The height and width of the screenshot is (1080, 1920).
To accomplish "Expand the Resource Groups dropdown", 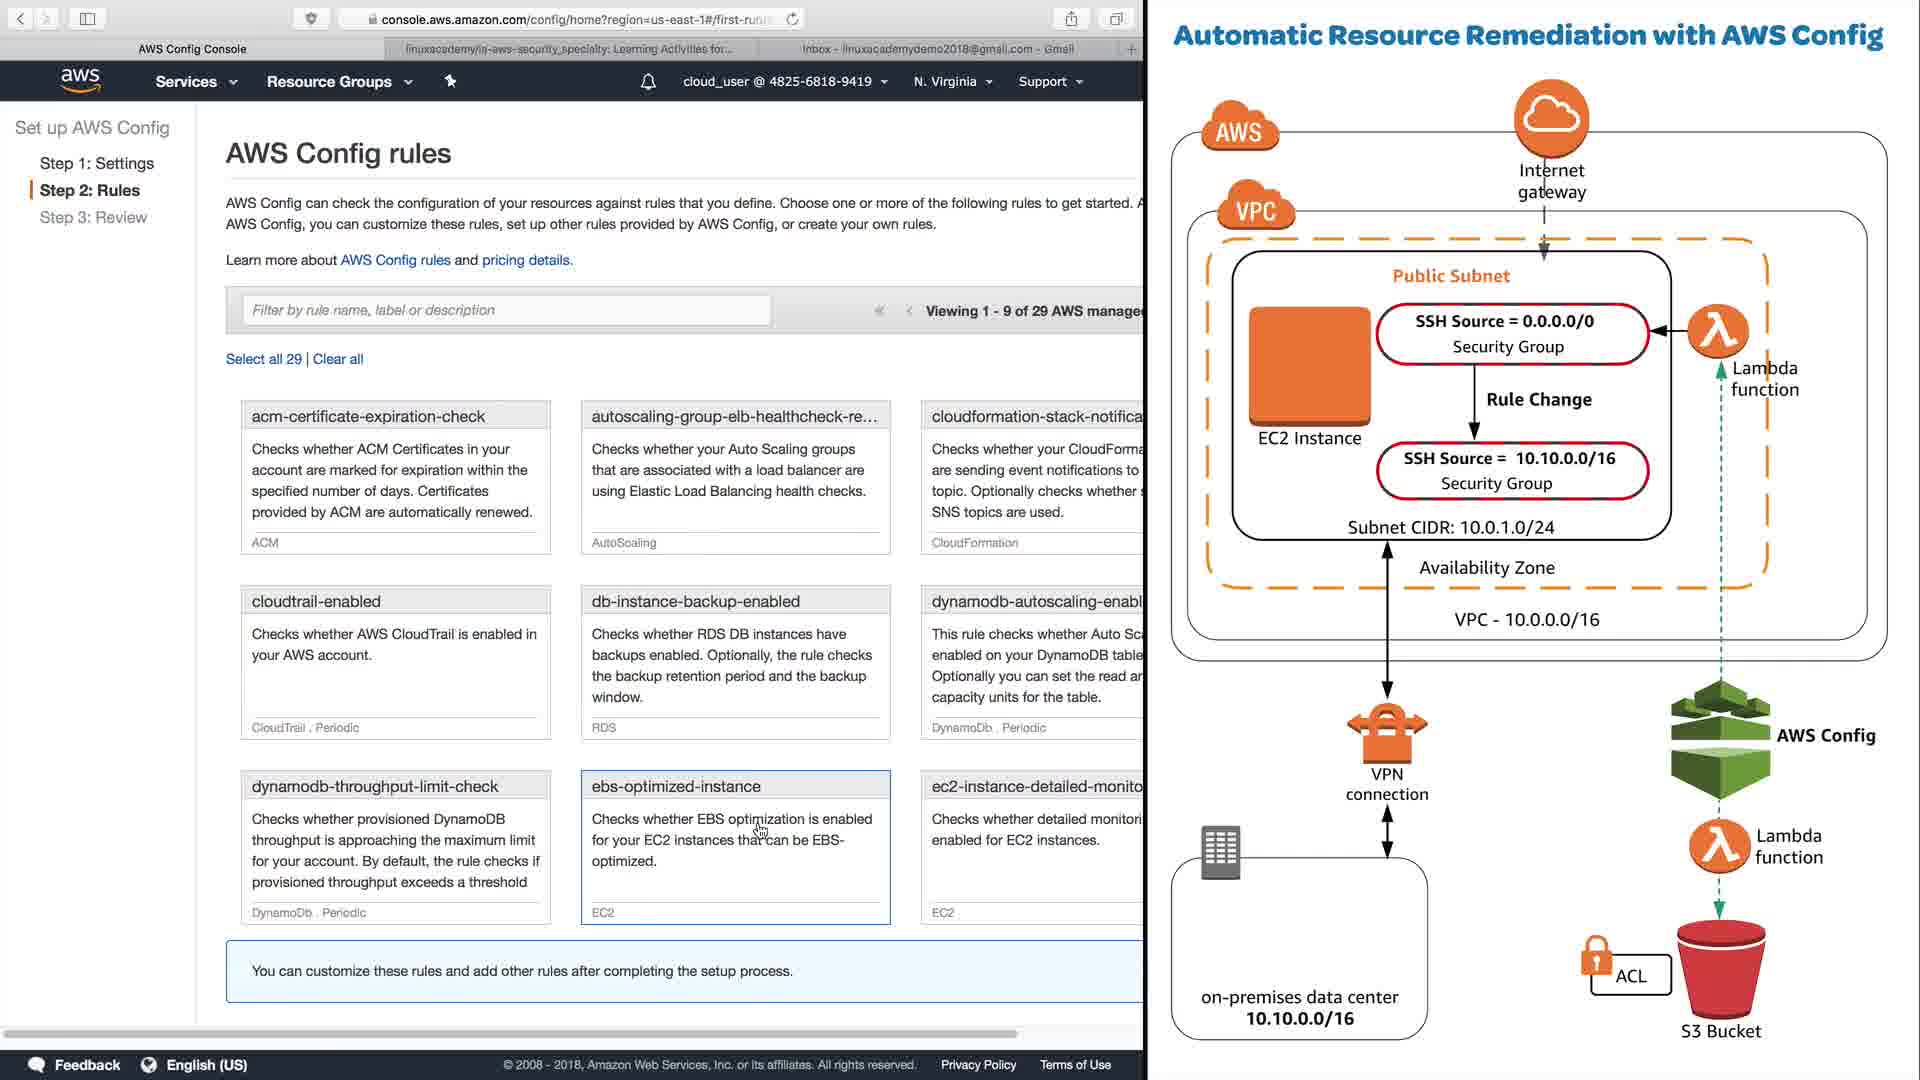I will 339,82.
